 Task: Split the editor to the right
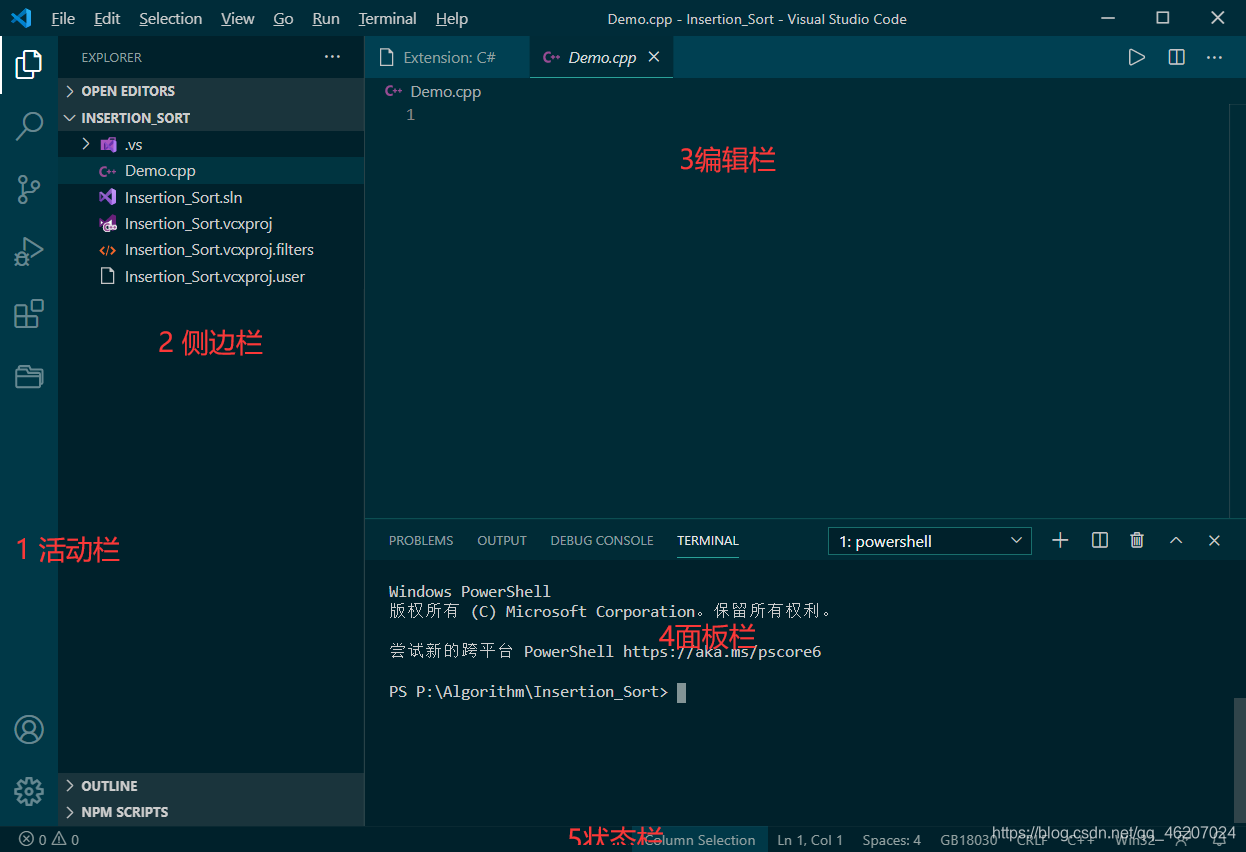tap(1176, 57)
